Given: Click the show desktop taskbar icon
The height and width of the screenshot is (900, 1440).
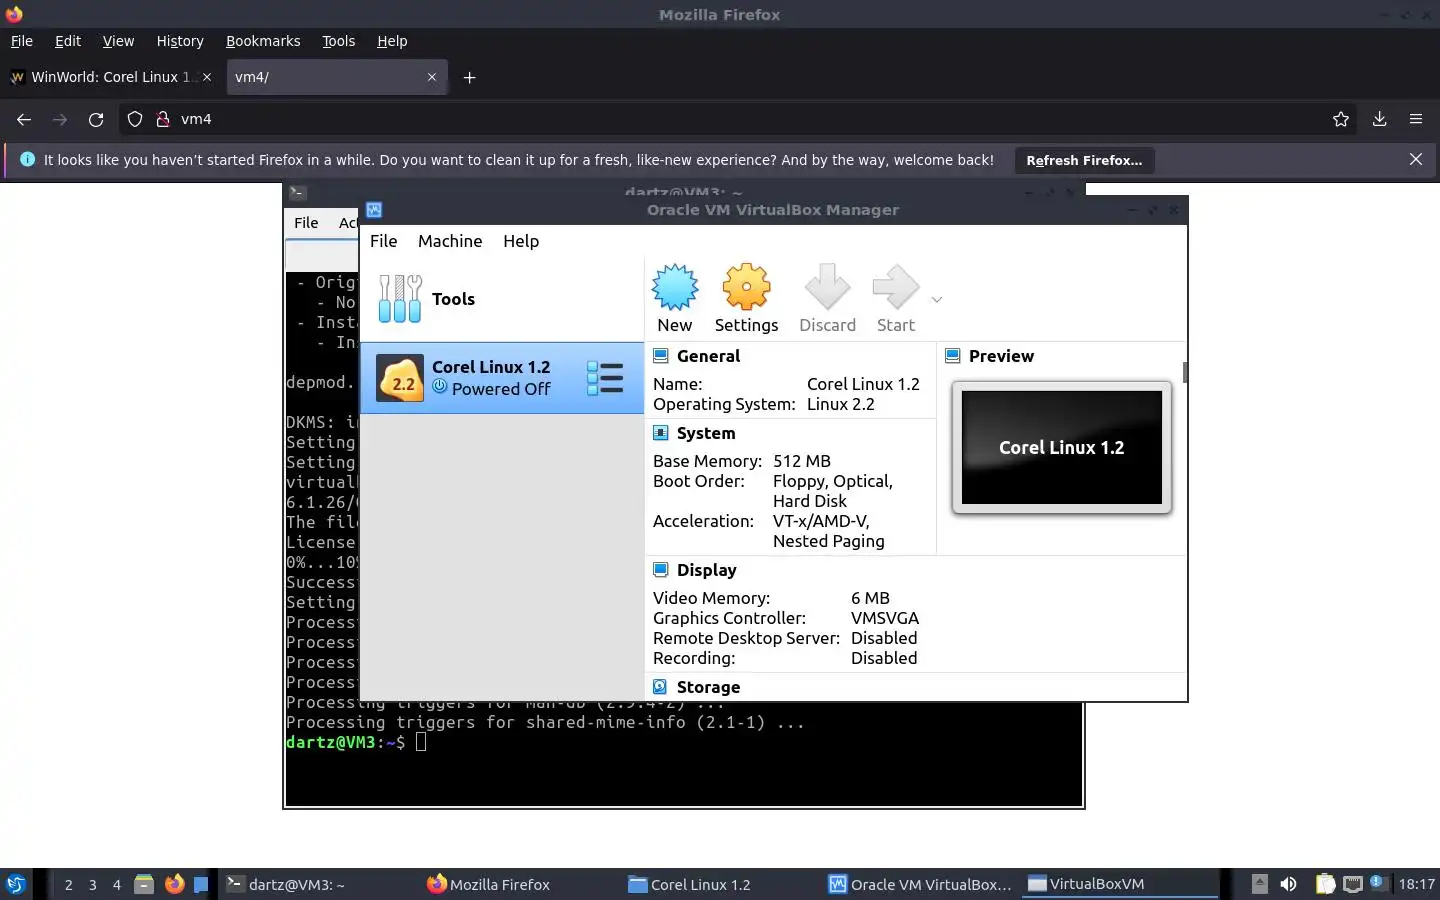Looking at the screenshot, I should [x=201, y=884].
